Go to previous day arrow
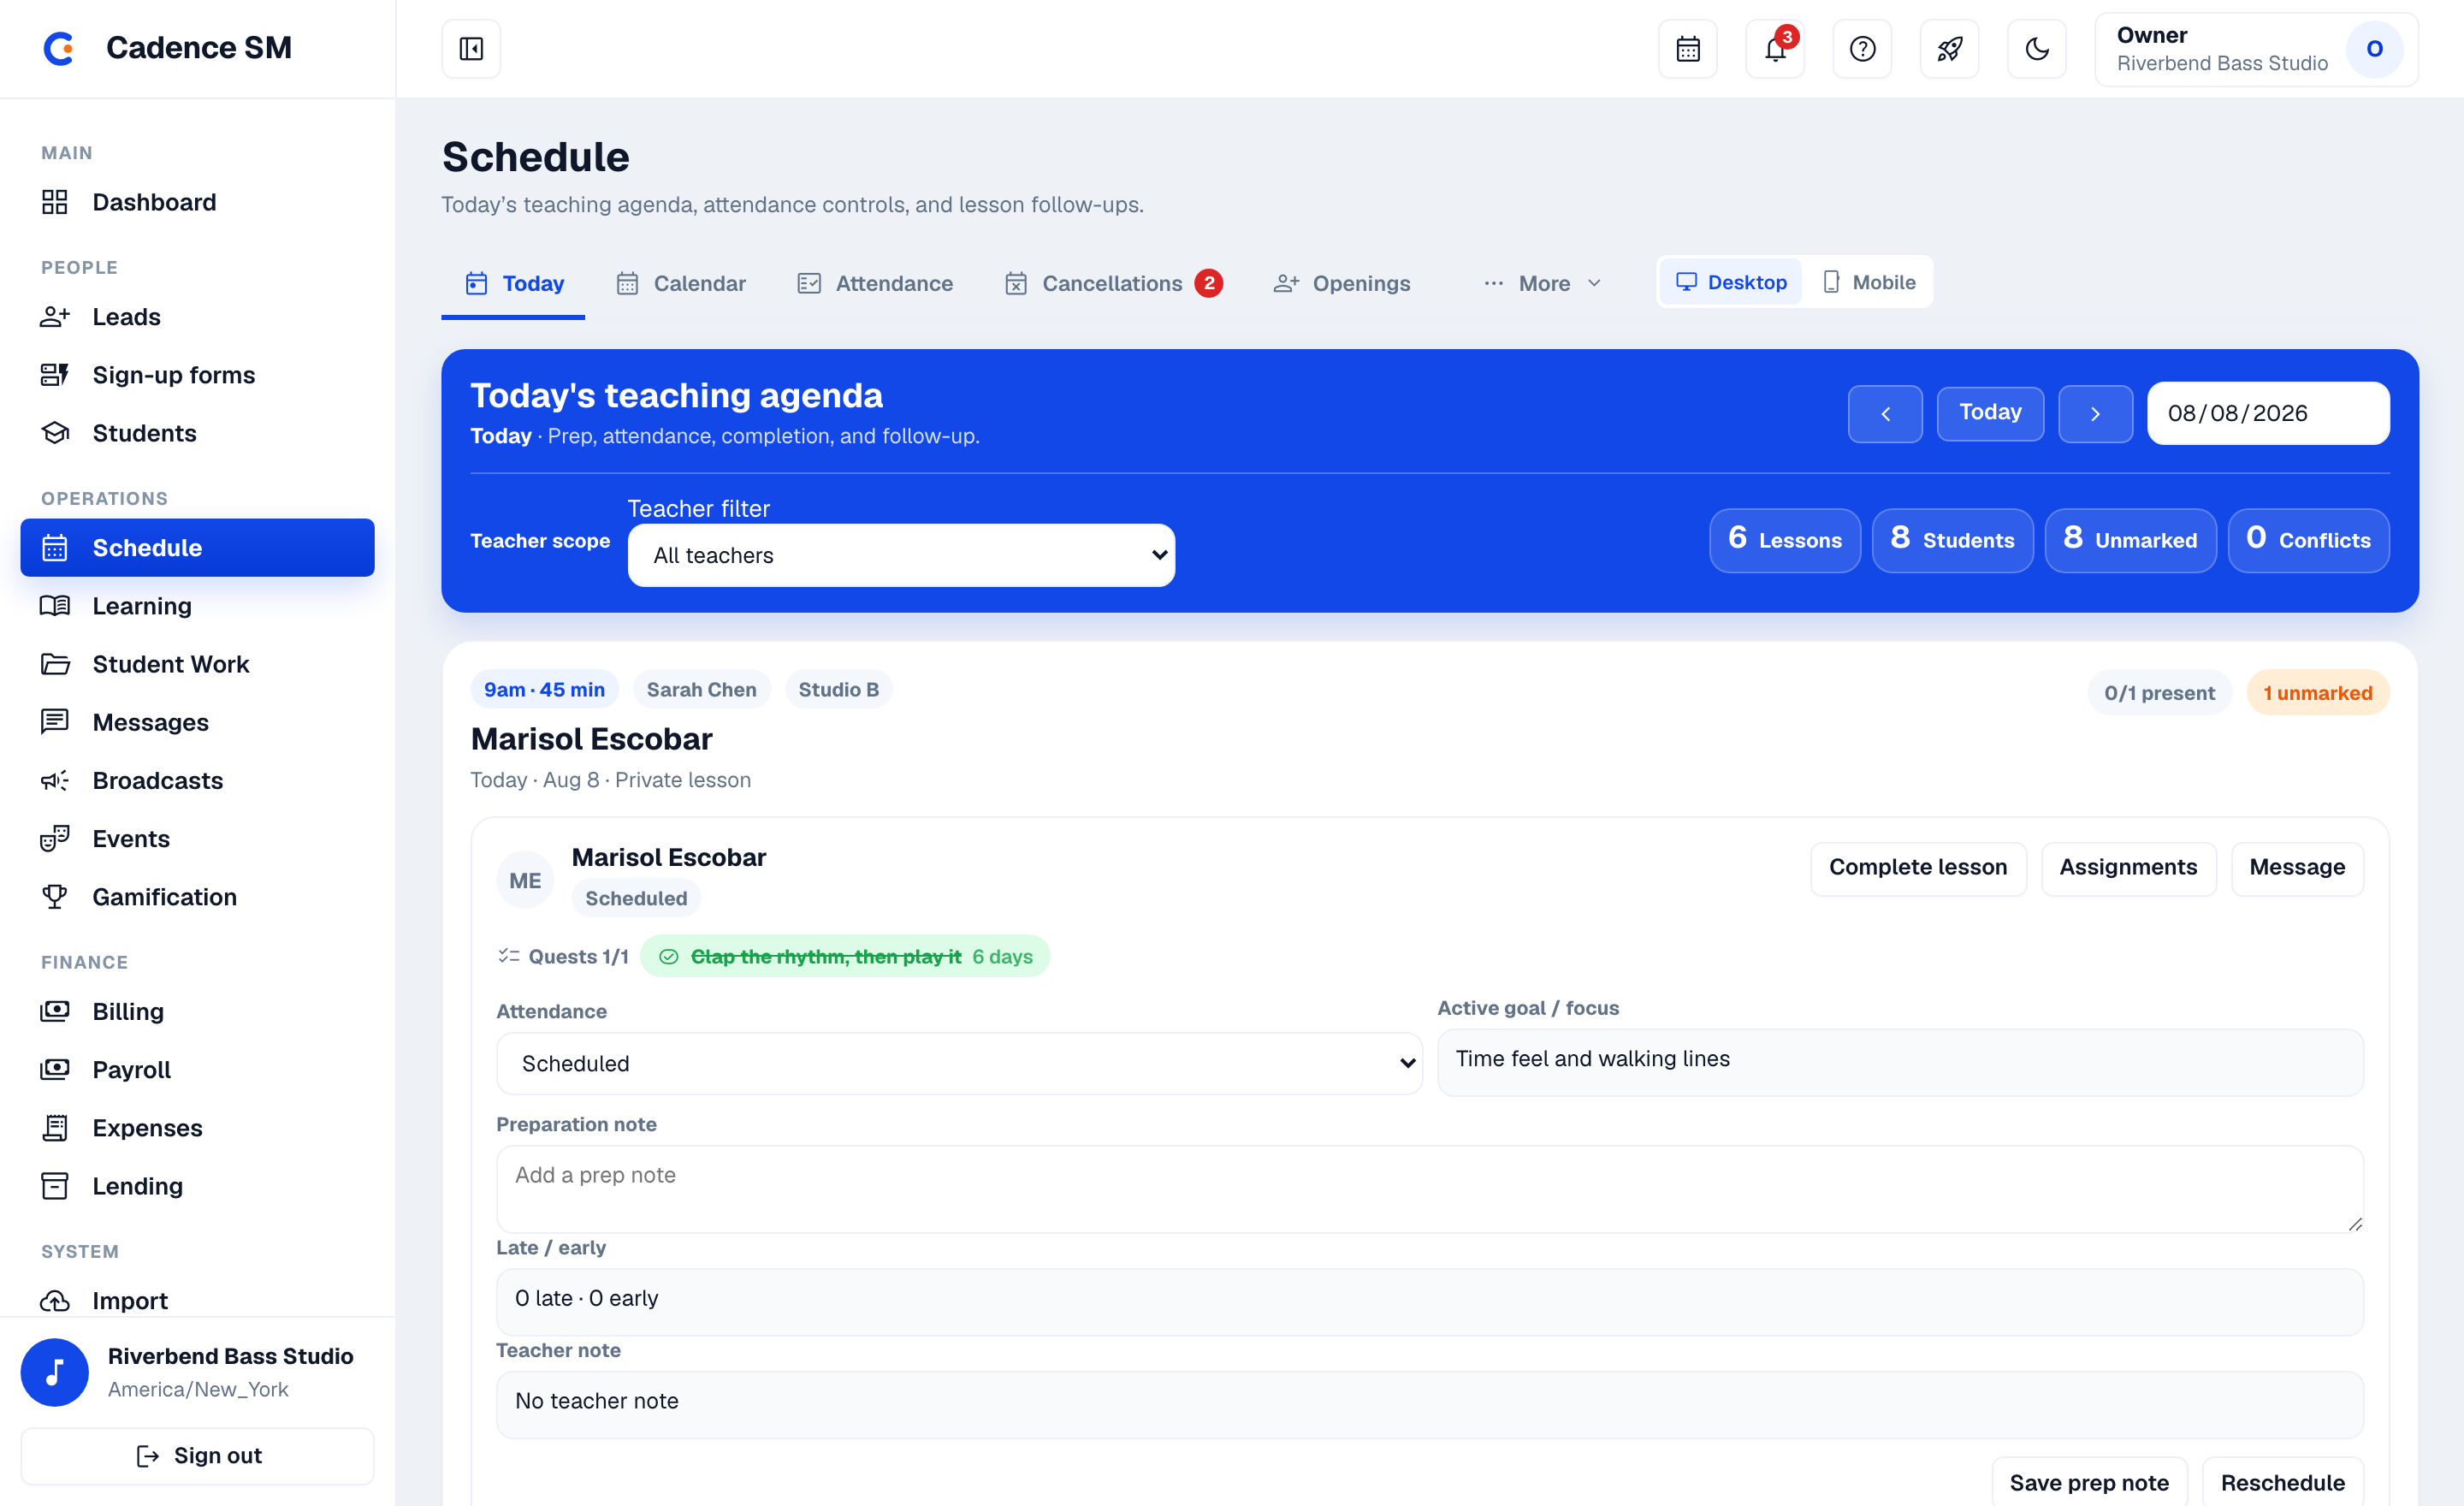This screenshot has width=2464, height=1506. 1885,413
